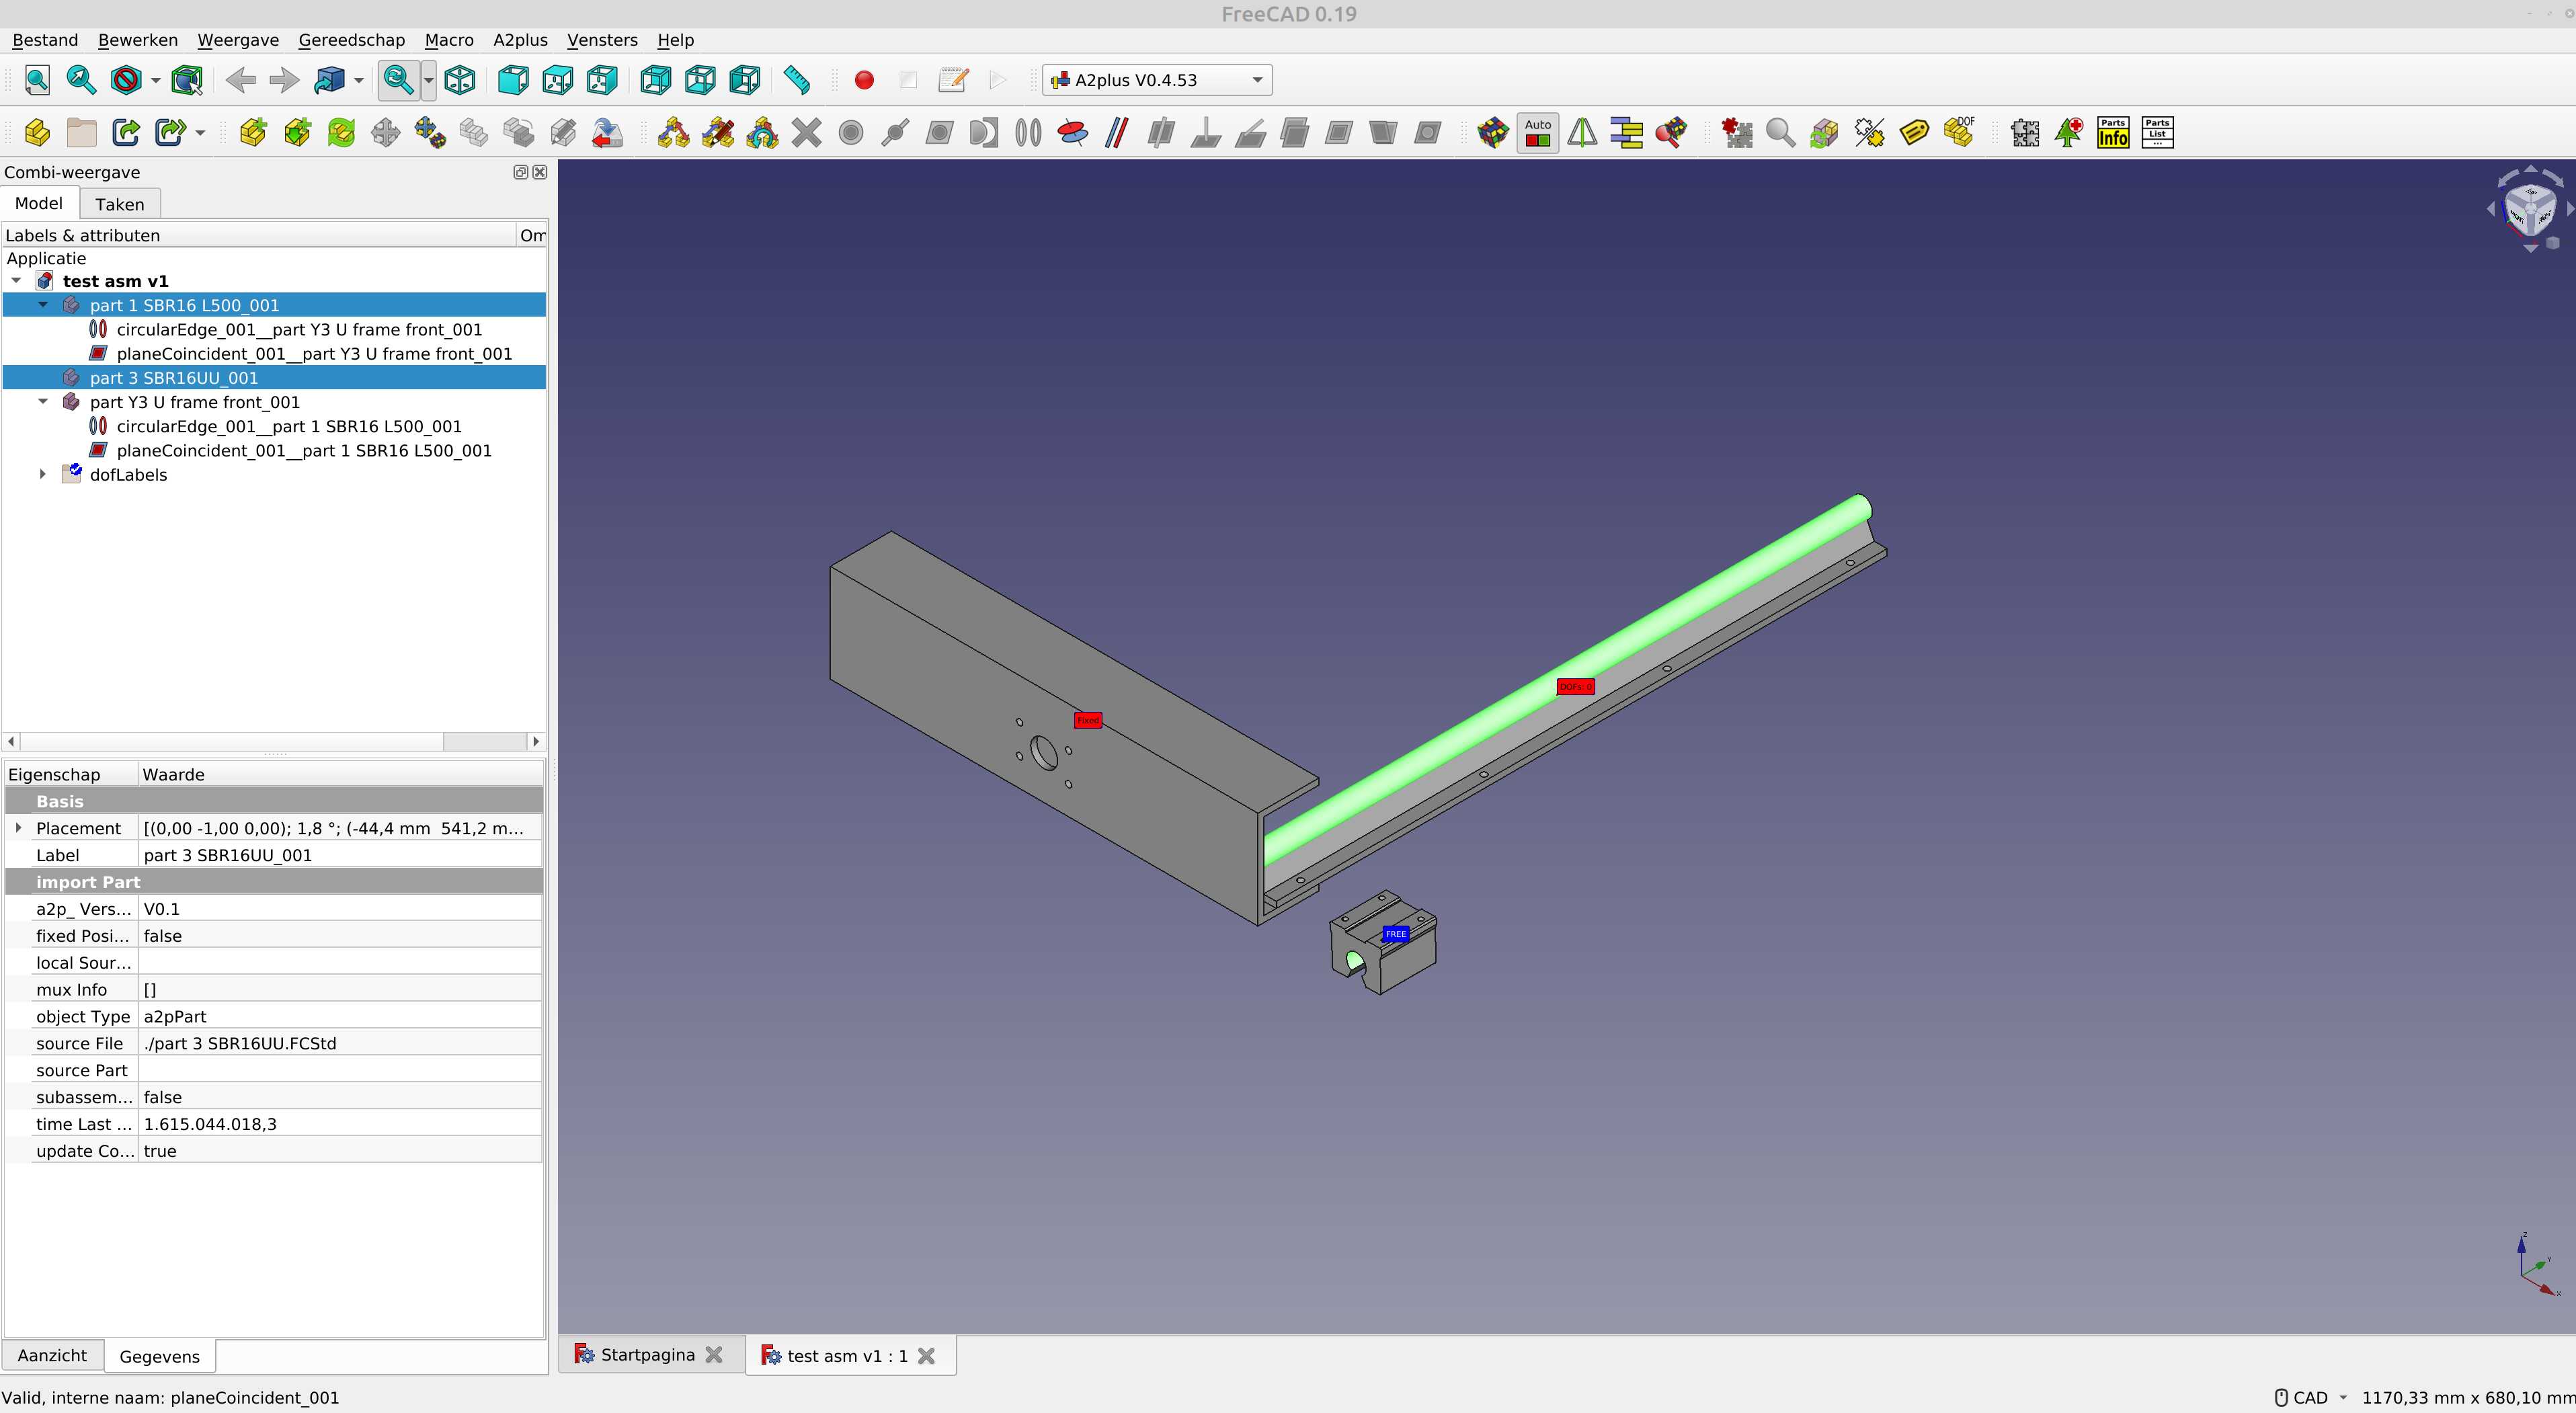Select planeCoincident_001__part Y3 U frame front_001 item
2576x1413 pixels.
click(x=314, y=354)
